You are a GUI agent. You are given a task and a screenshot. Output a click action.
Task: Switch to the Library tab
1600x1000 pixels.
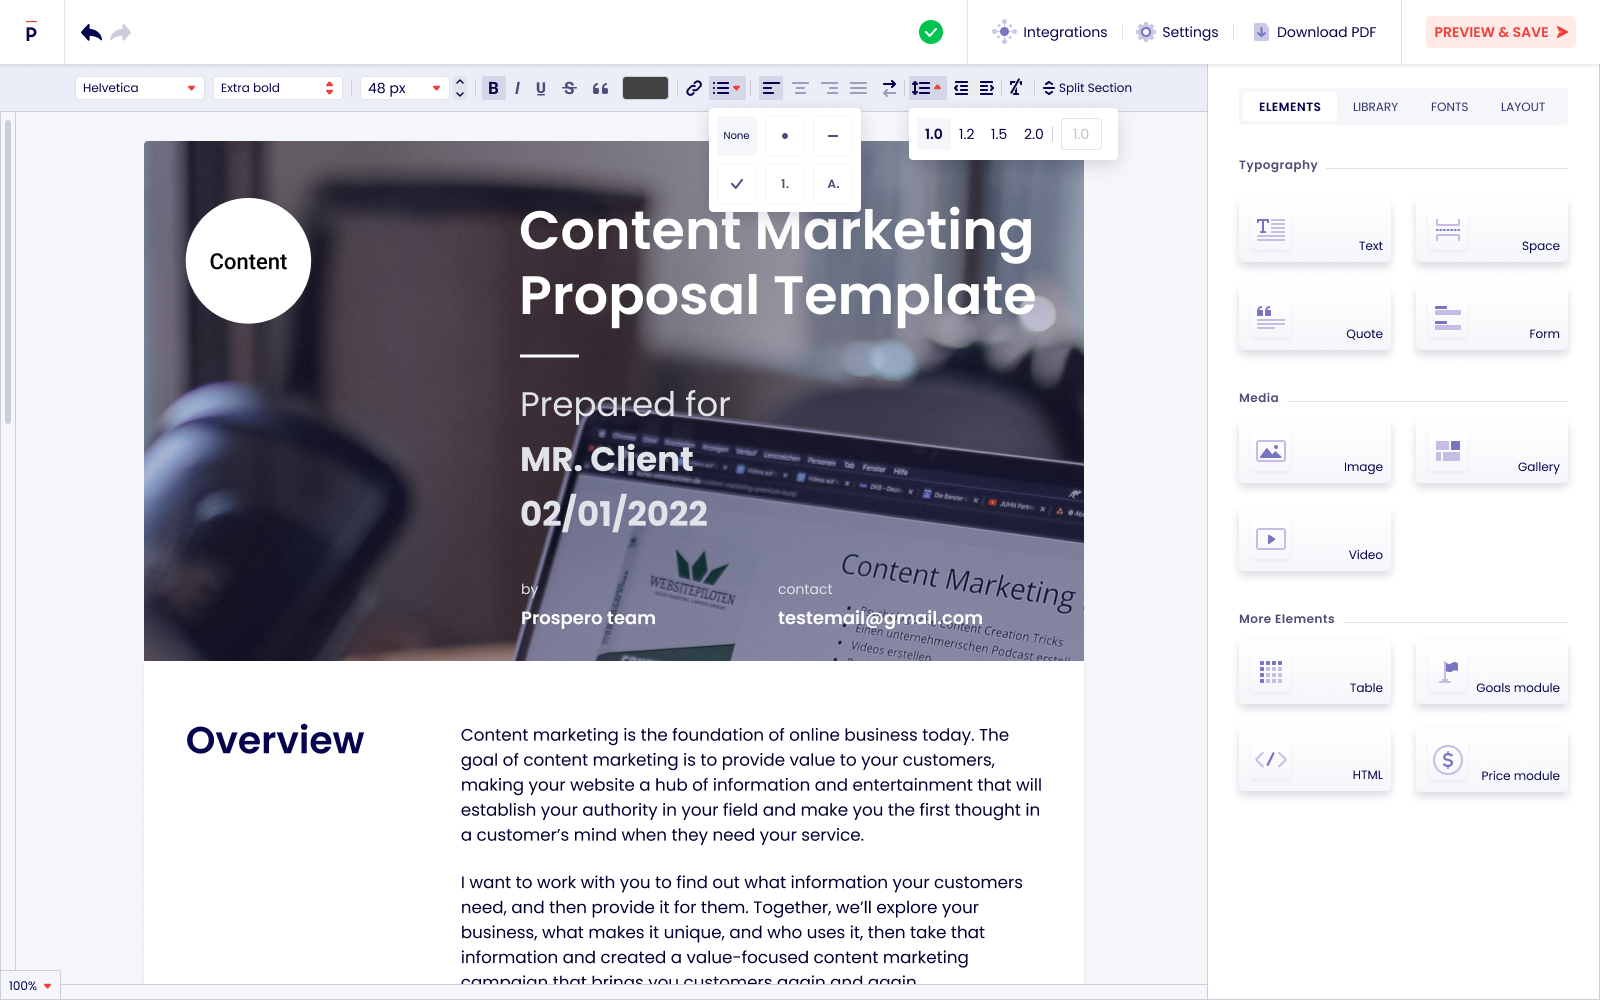pos(1375,106)
